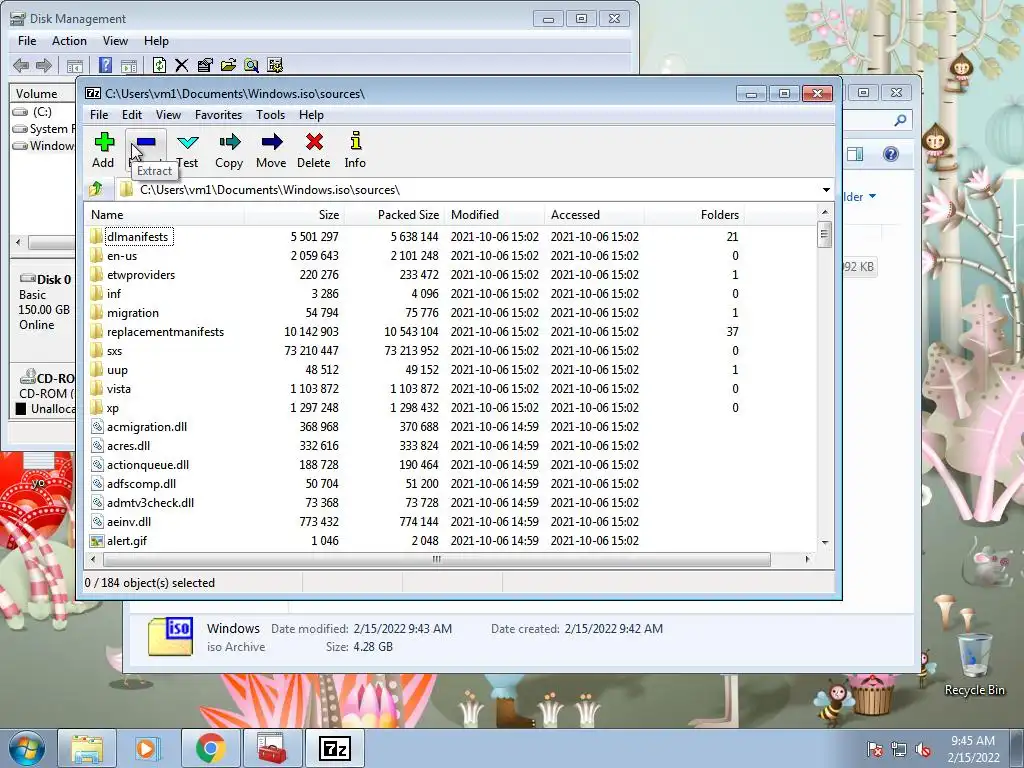
Task: Open the Action menu in Disk Management
Action: tap(69, 40)
